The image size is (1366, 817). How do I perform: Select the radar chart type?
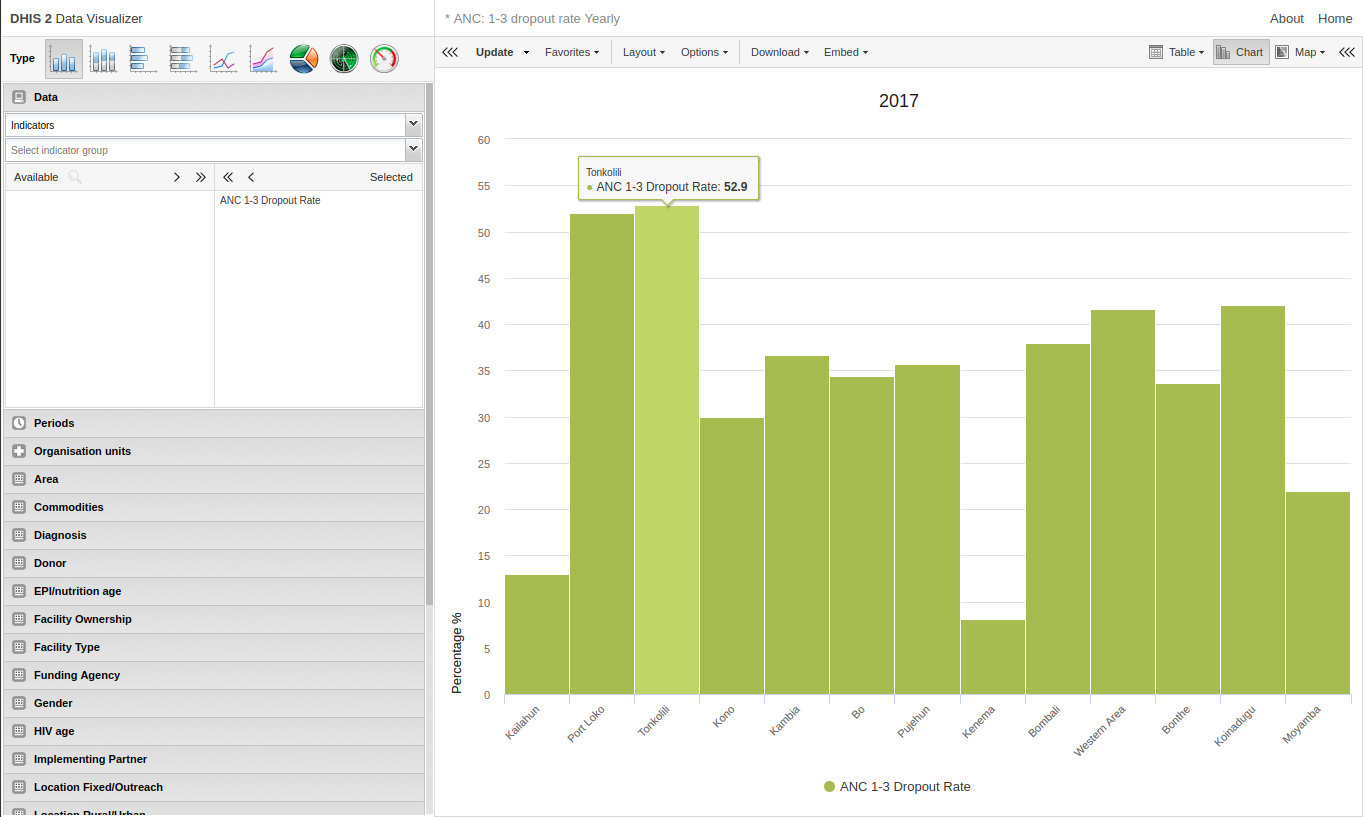click(x=343, y=58)
